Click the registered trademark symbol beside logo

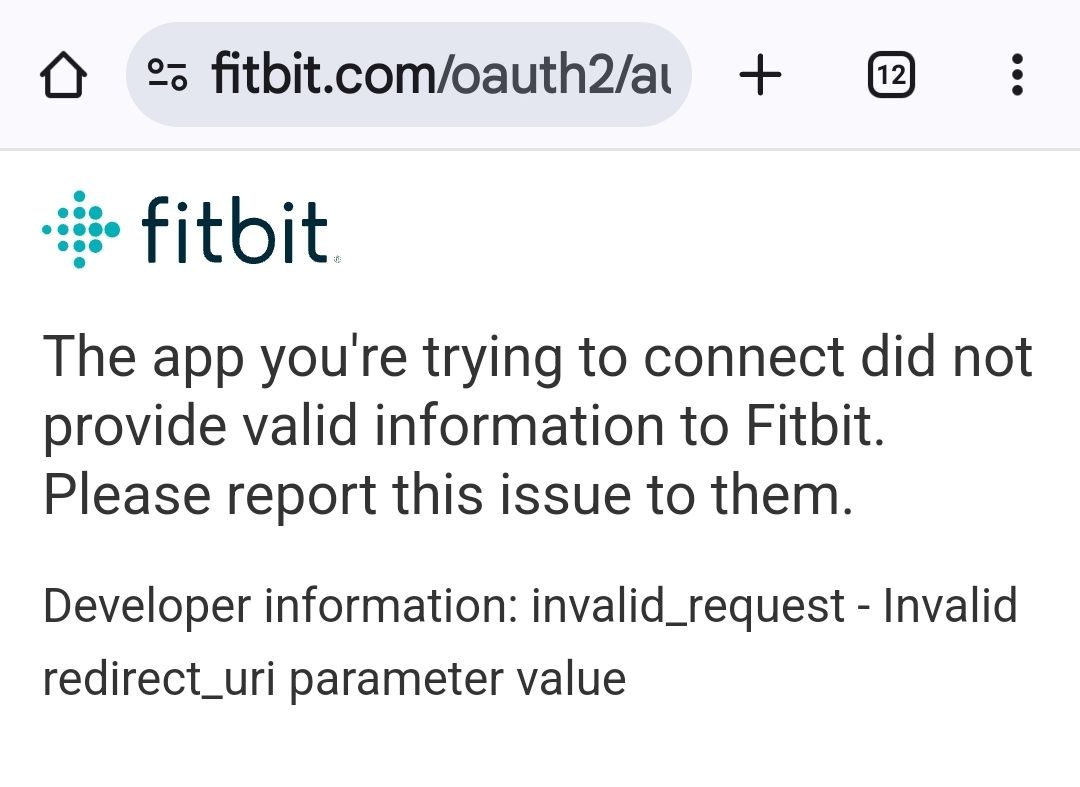336,259
